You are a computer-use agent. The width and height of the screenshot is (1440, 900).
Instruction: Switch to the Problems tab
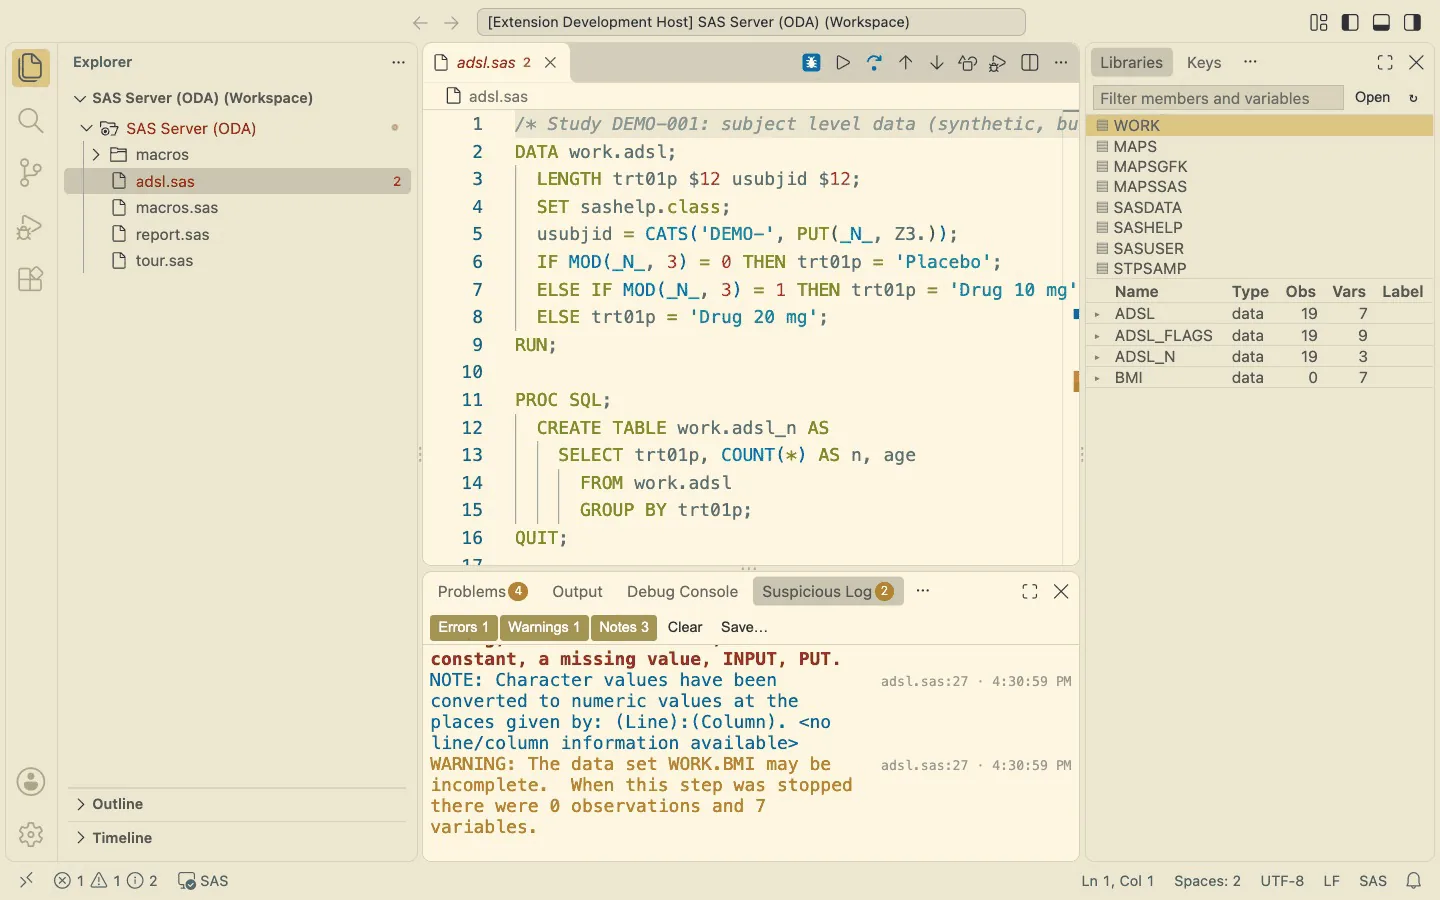click(x=482, y=592)
